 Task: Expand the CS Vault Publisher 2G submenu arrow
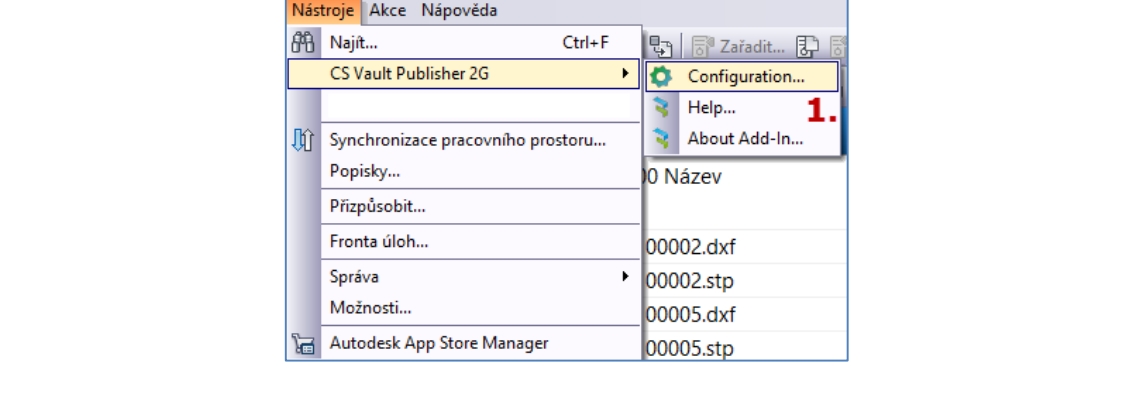(x=626, y=73)
